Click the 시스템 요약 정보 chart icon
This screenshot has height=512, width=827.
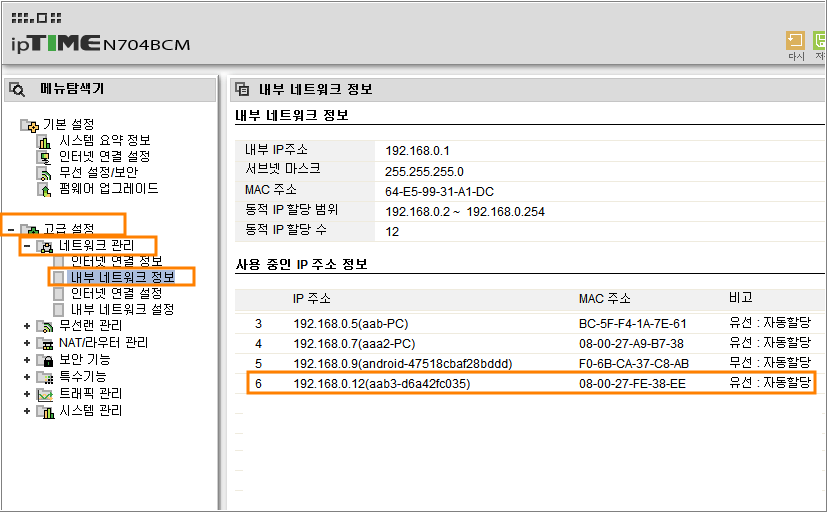point(45,141)
